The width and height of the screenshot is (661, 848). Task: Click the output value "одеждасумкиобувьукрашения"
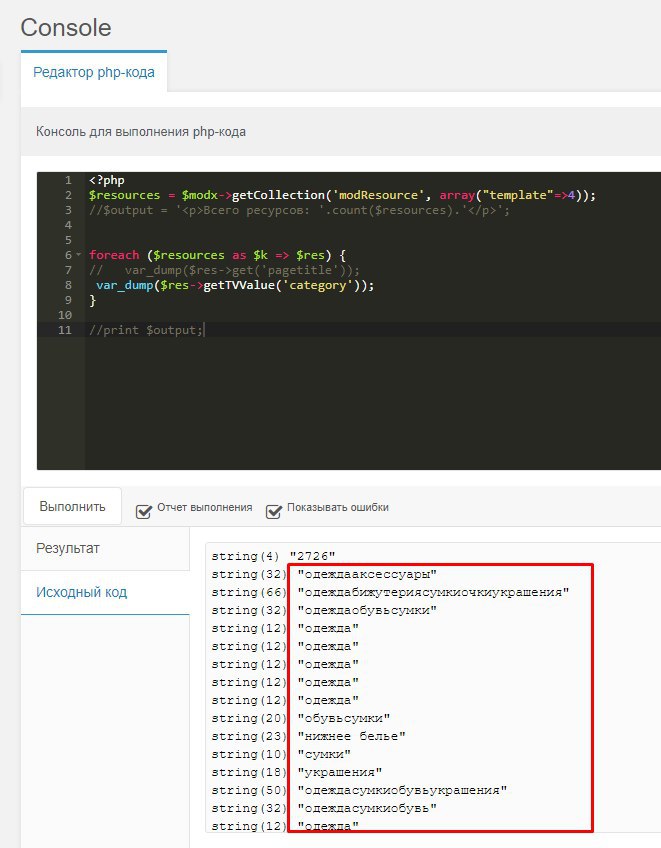402,790
